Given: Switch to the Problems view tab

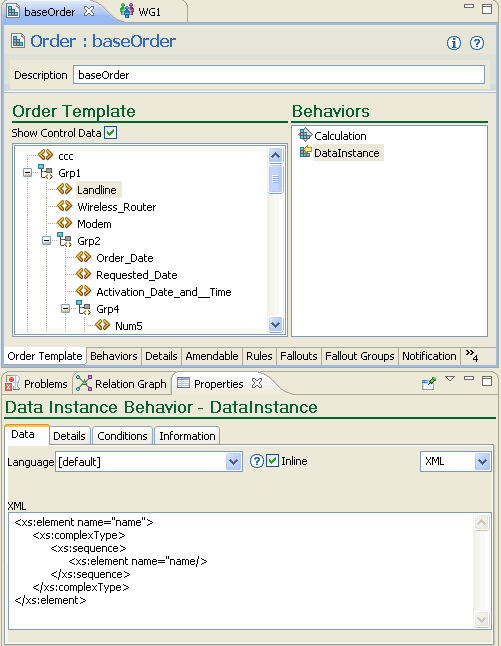Looking at the screenshot, I should tap(37, 384).
